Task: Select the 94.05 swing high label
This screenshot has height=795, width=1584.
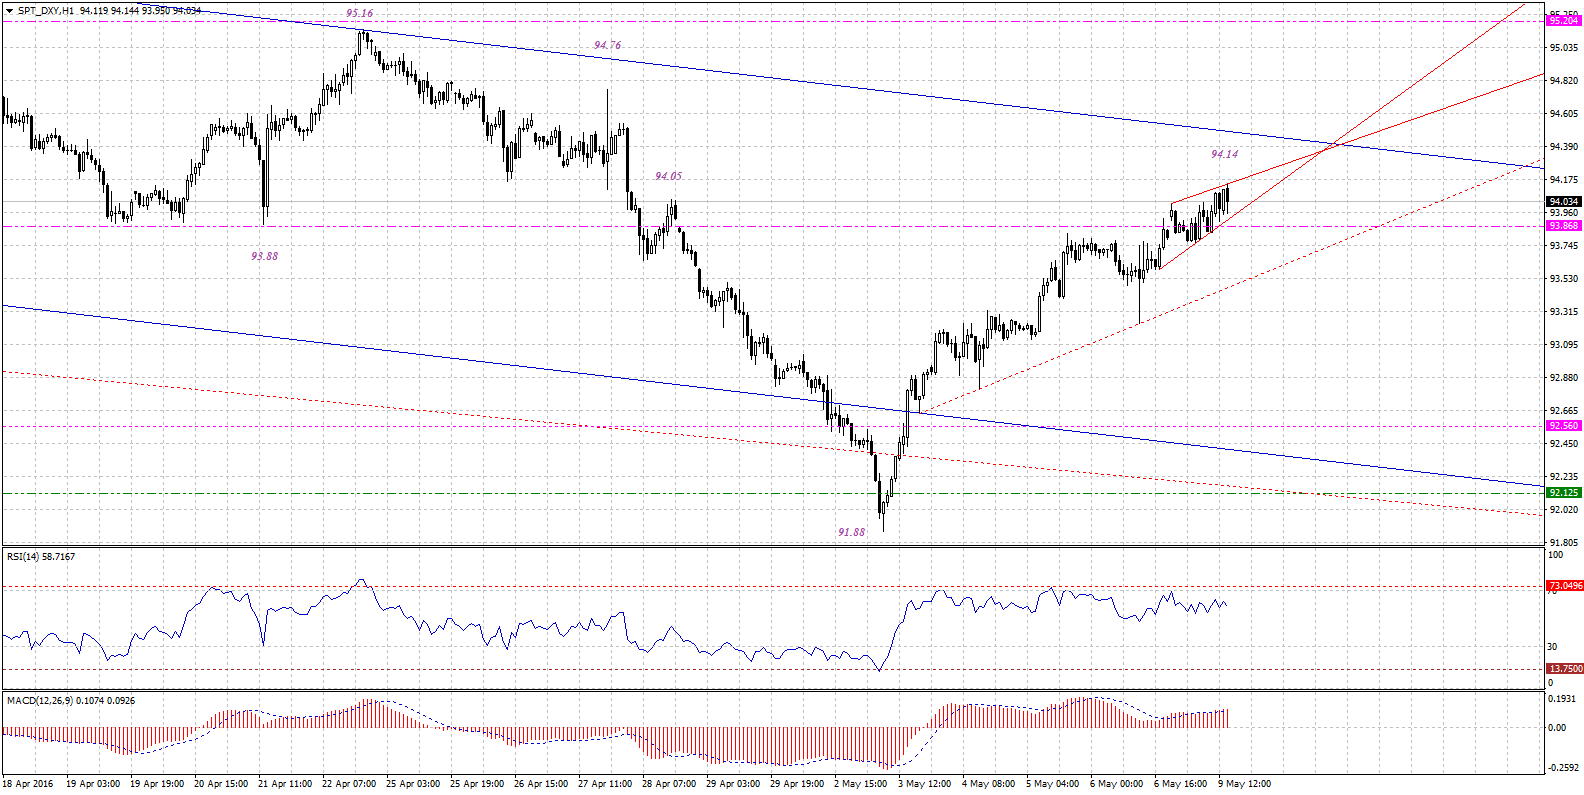Action: [x=668, y=176]
